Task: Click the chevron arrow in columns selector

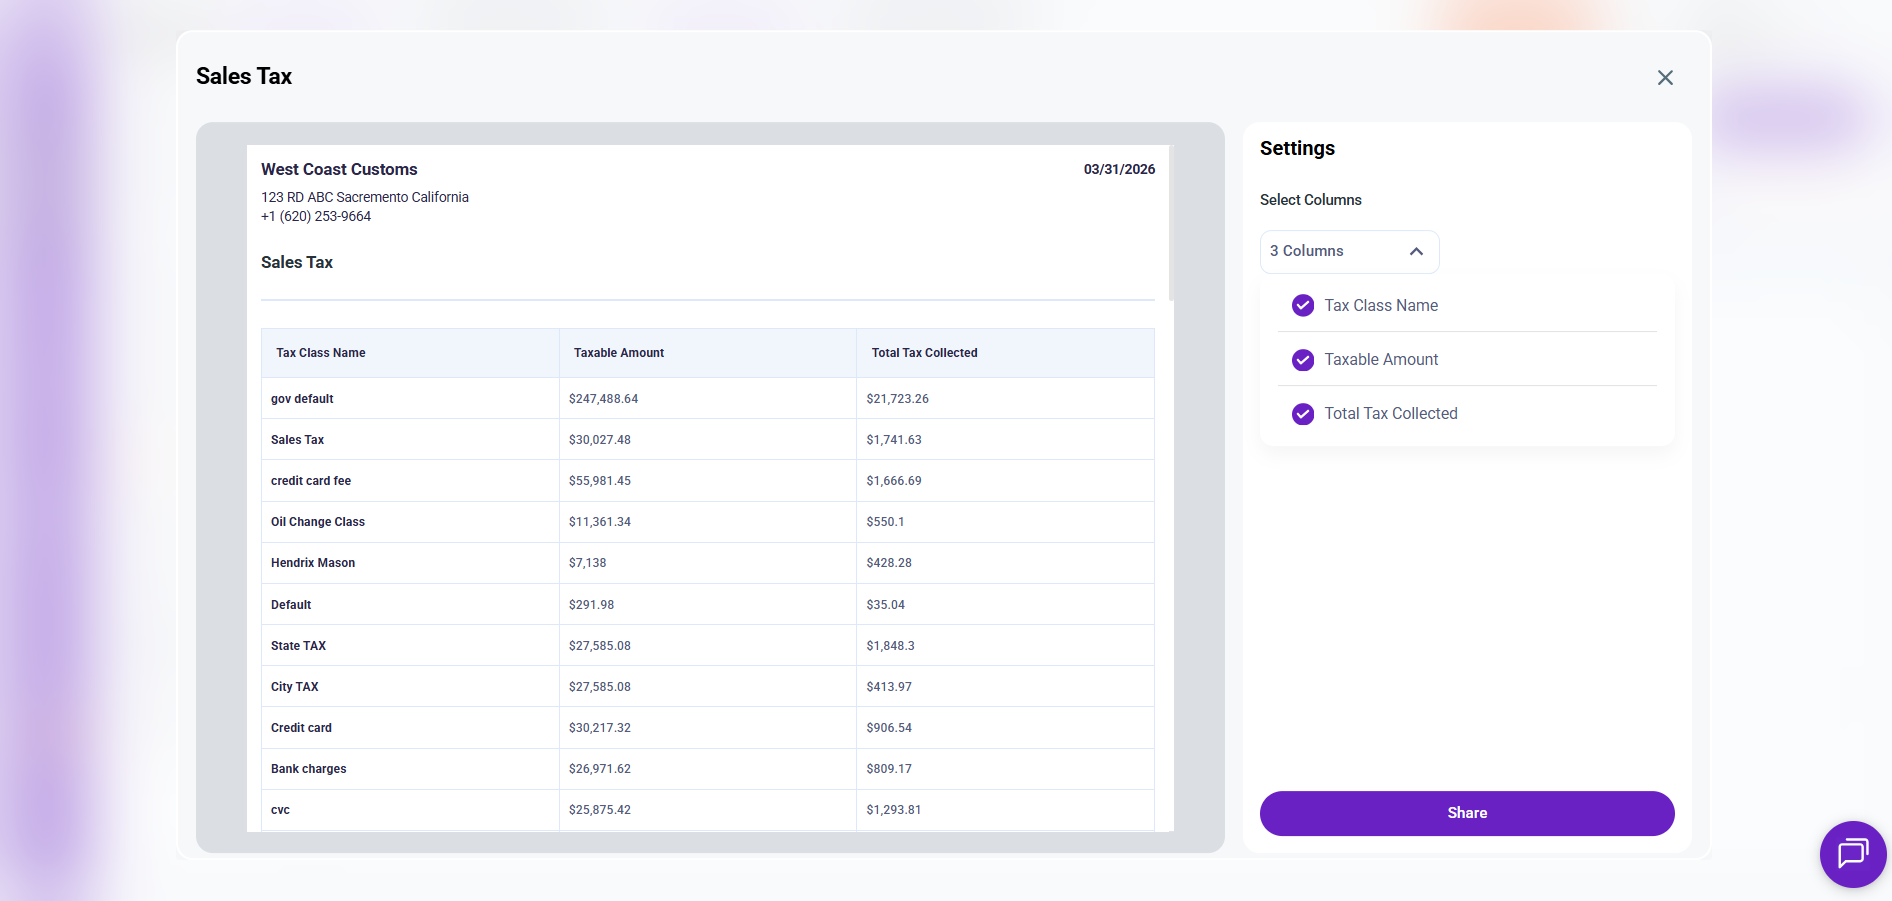Action: tap(1416, 252)
